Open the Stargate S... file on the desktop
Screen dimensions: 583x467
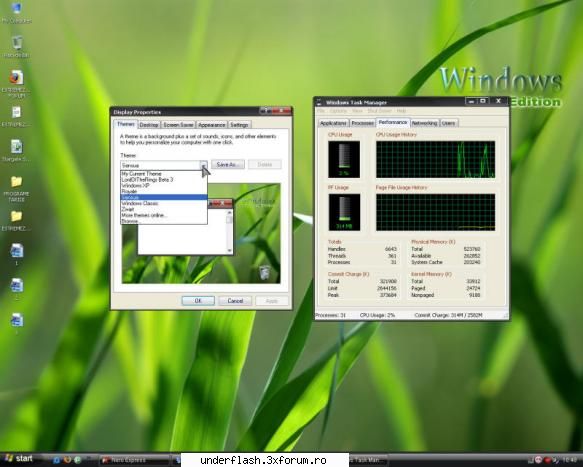pyautogui.click(x=16, y=151)
